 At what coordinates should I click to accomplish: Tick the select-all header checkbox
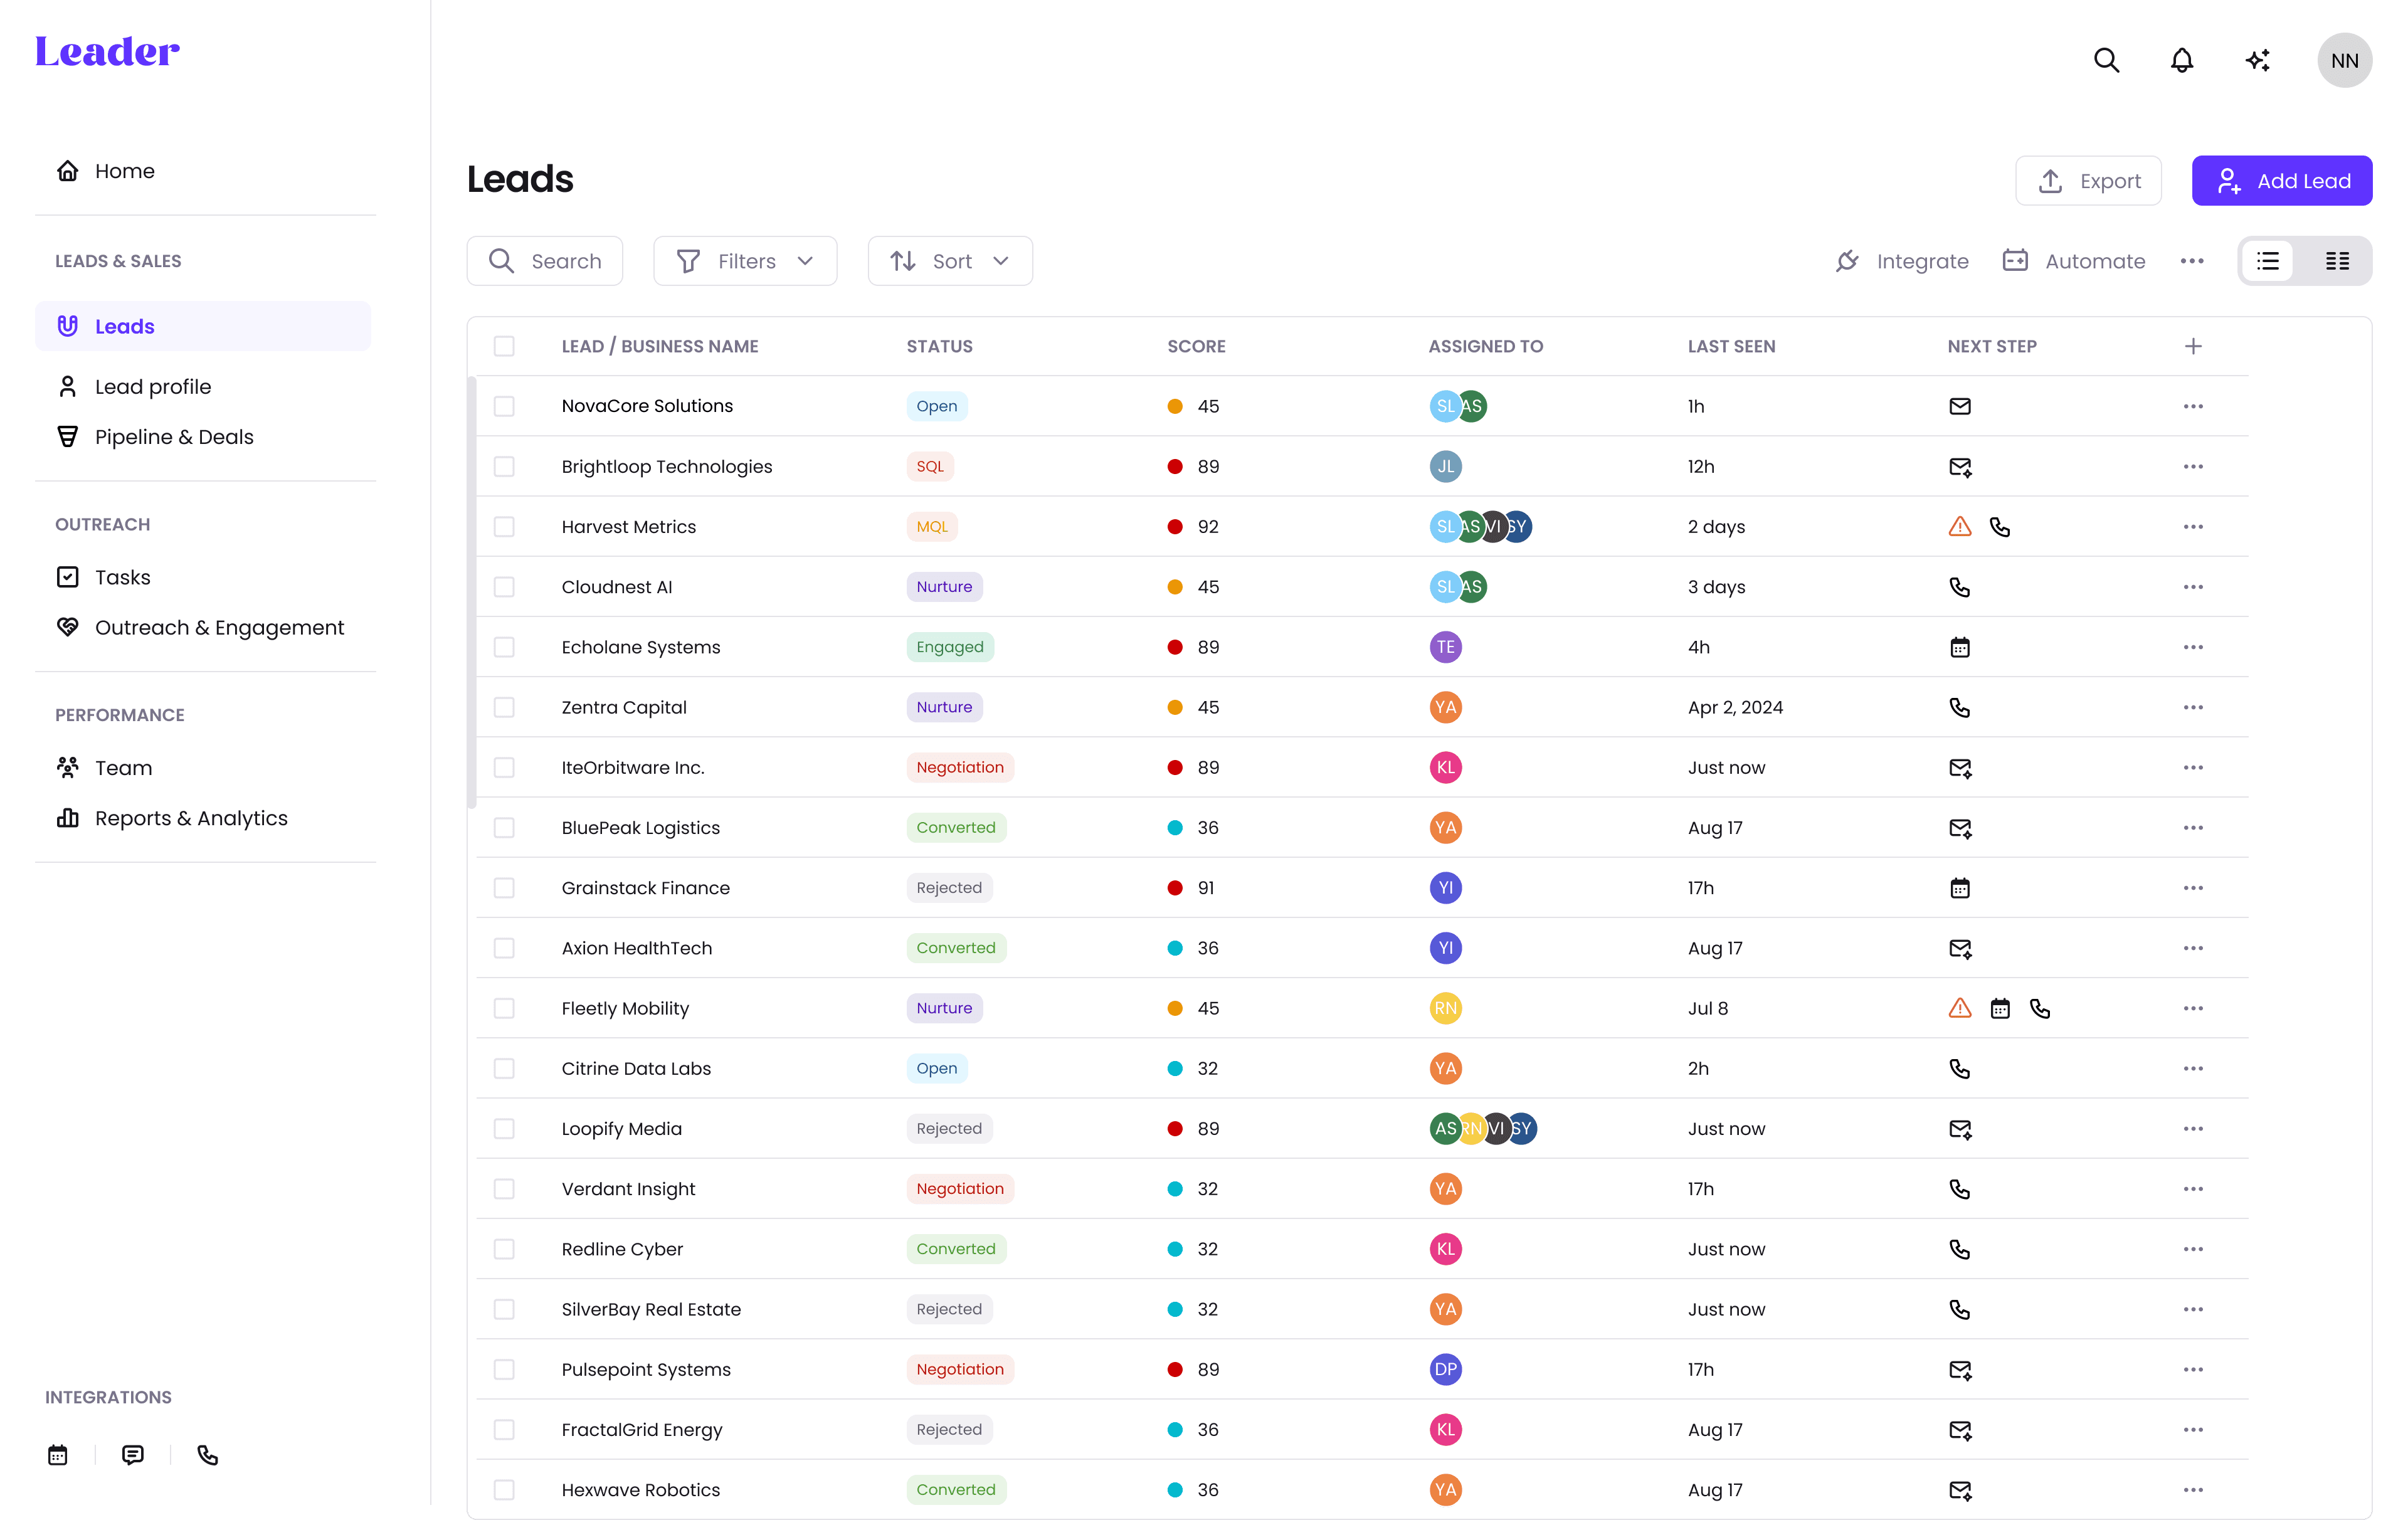(x=504, y=346)
